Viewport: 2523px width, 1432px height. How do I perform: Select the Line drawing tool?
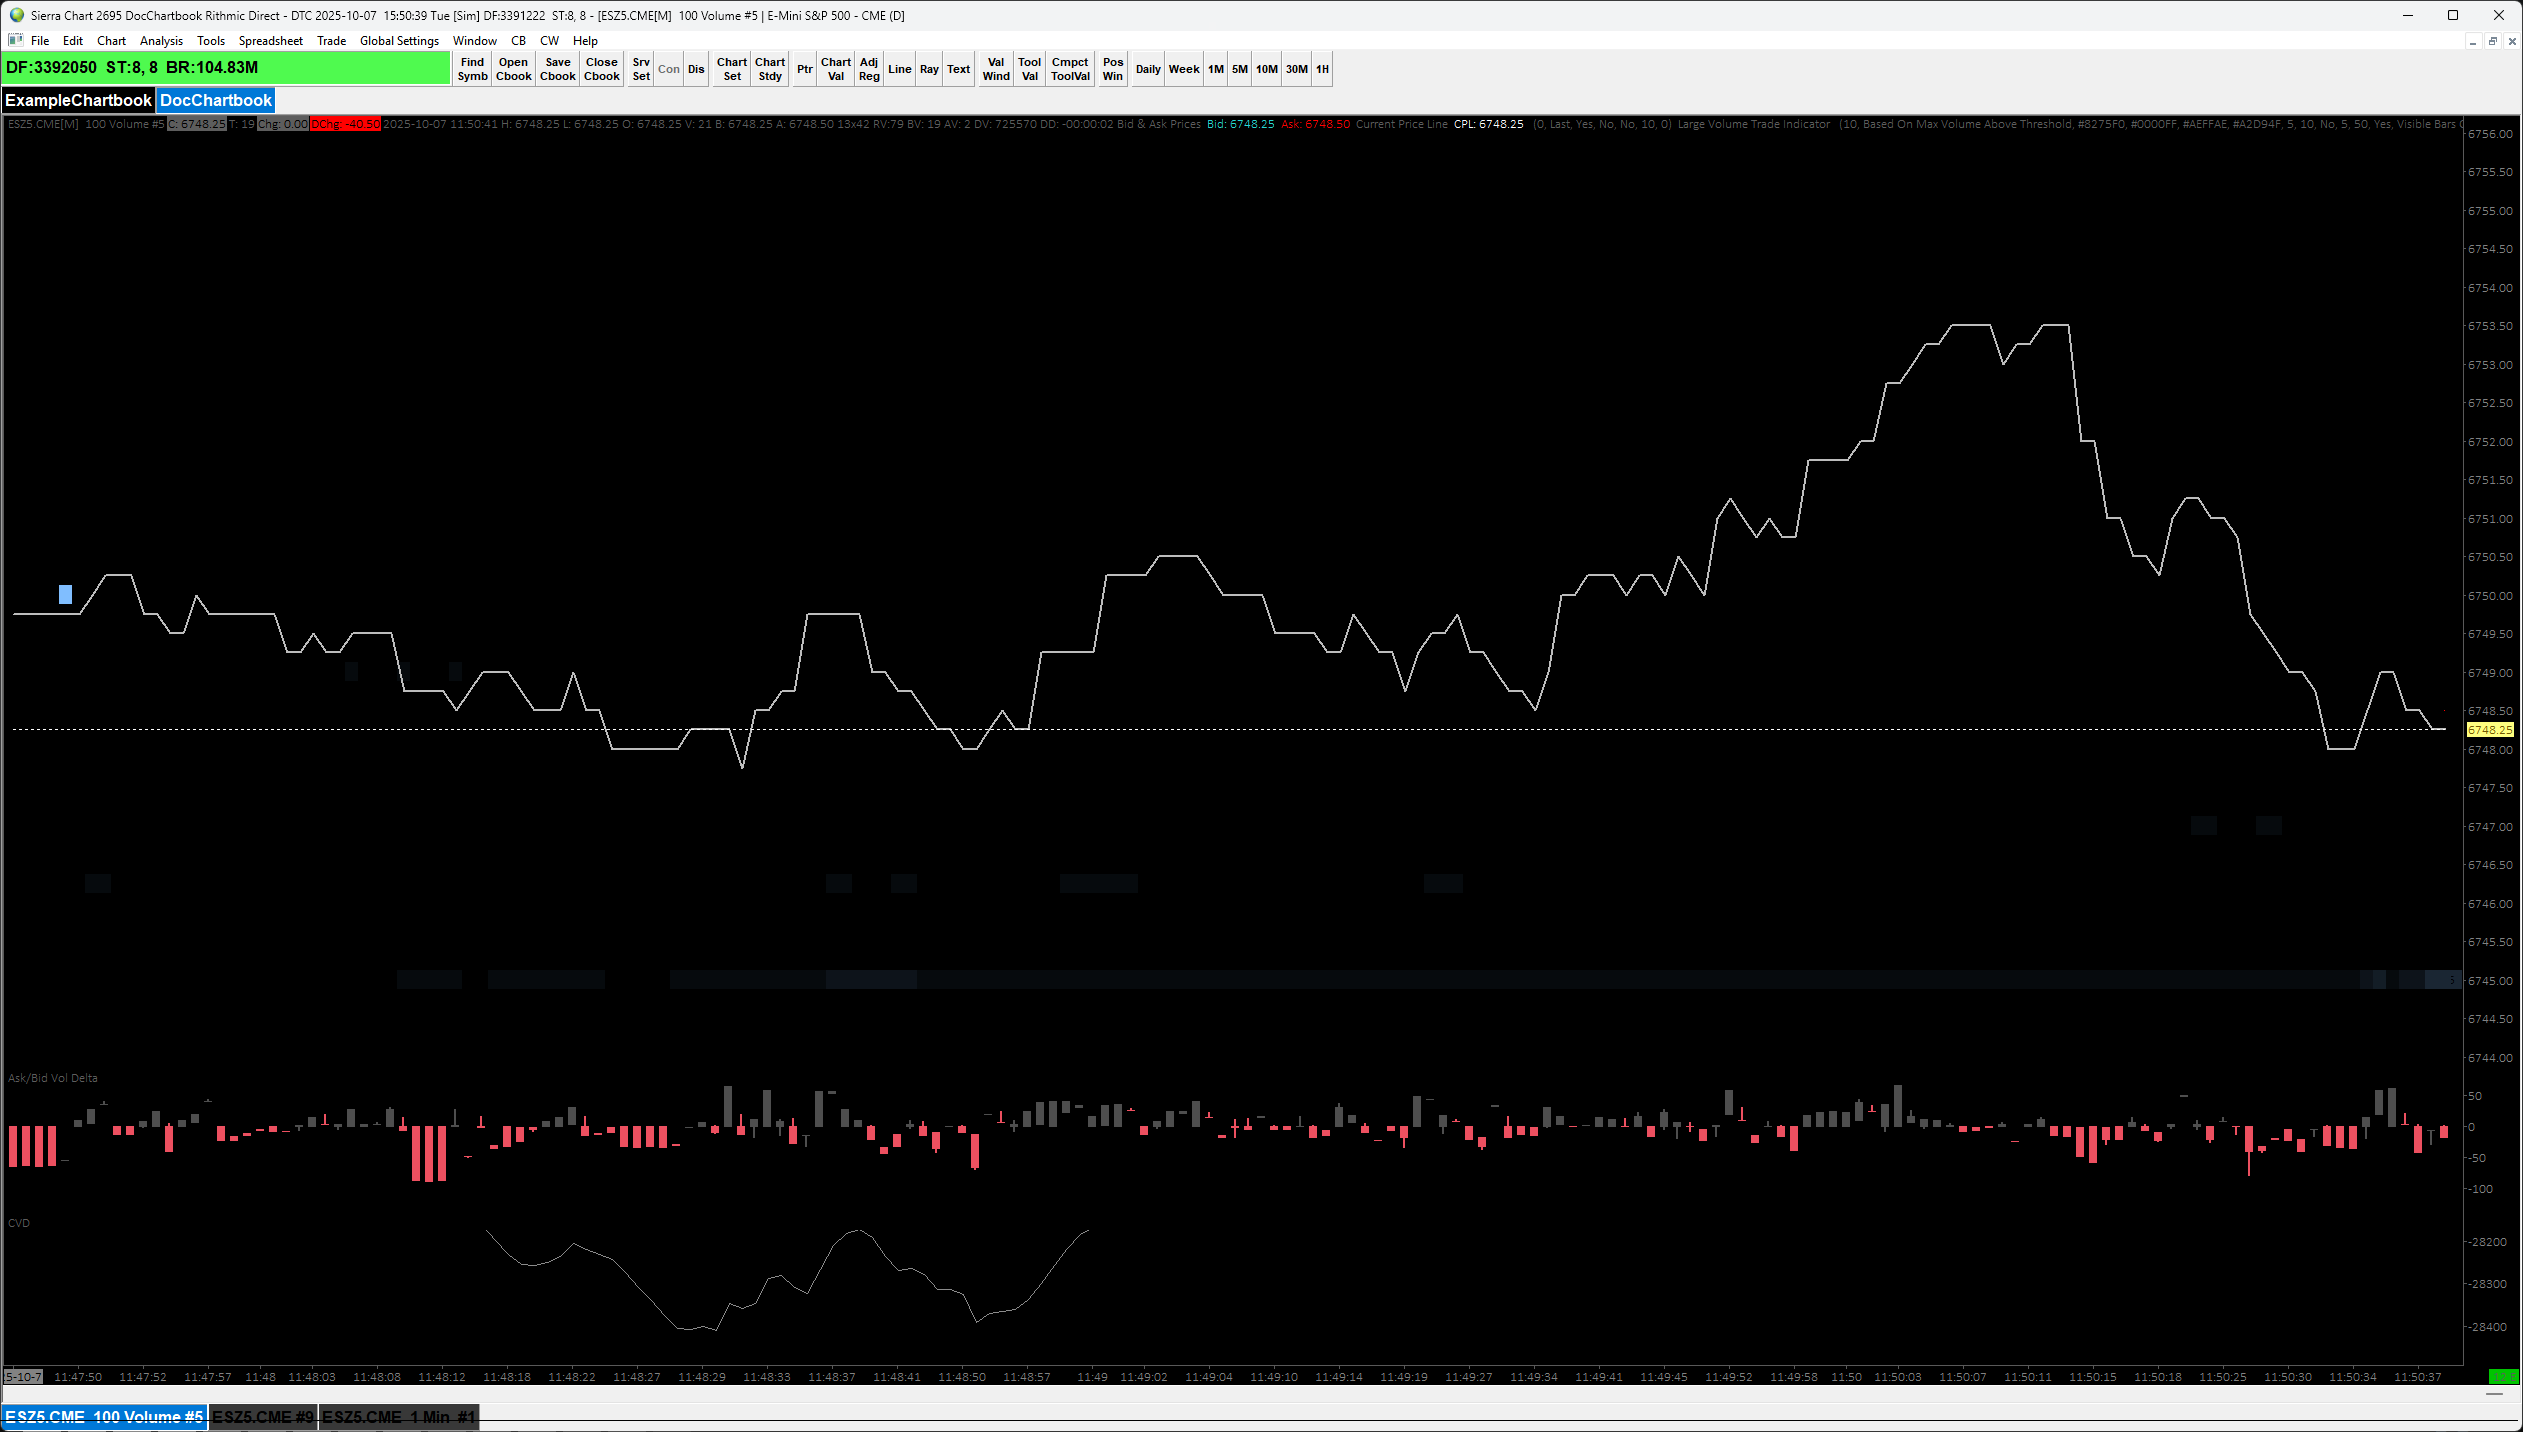point(899,69)
